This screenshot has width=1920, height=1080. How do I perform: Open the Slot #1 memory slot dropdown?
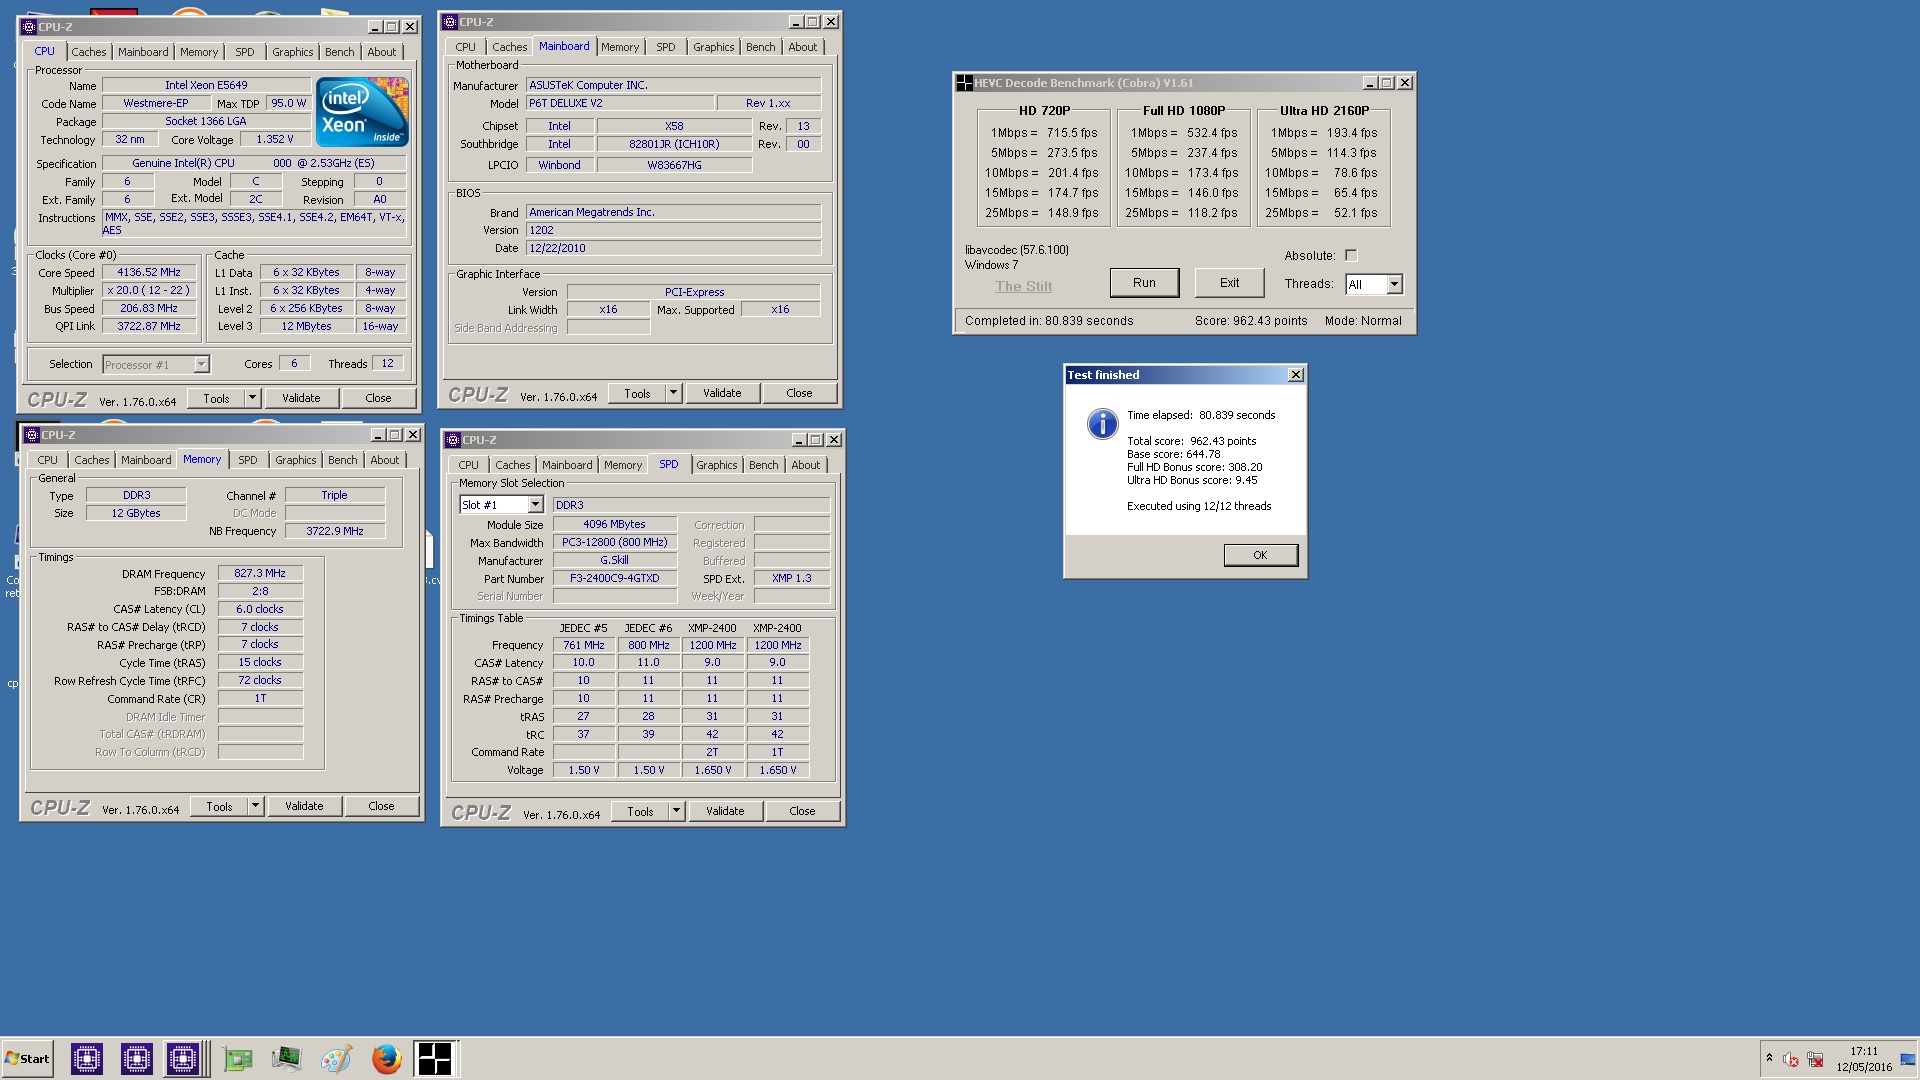tap(535, 505)
